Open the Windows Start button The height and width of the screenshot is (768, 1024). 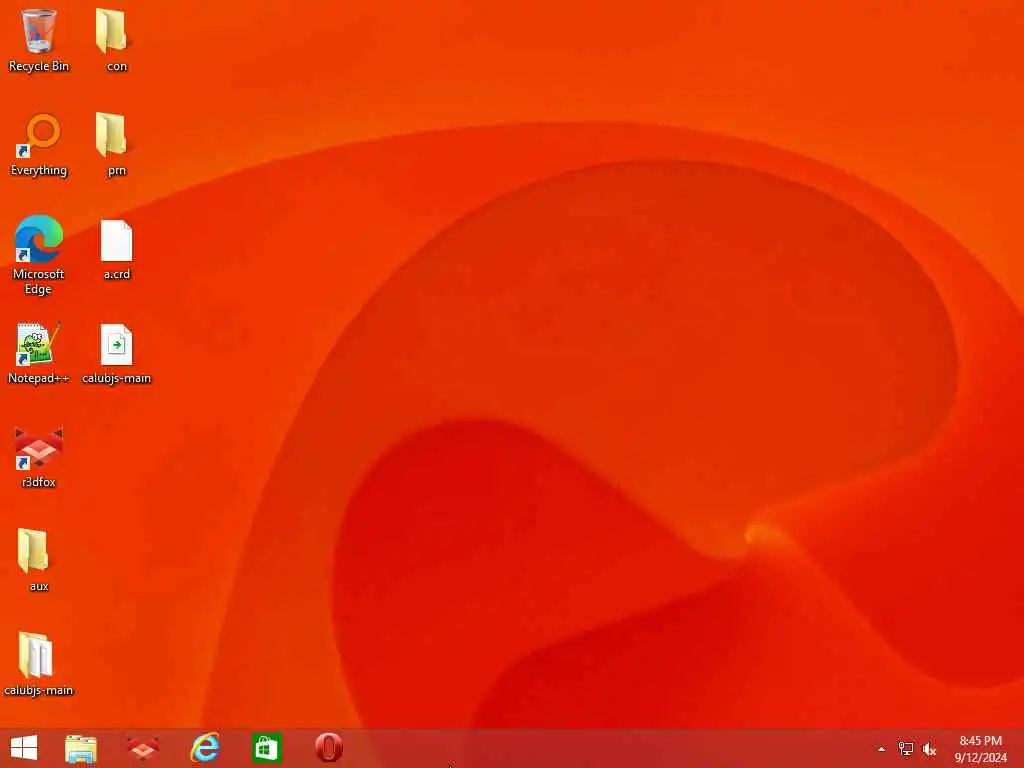tap(24, 748)
